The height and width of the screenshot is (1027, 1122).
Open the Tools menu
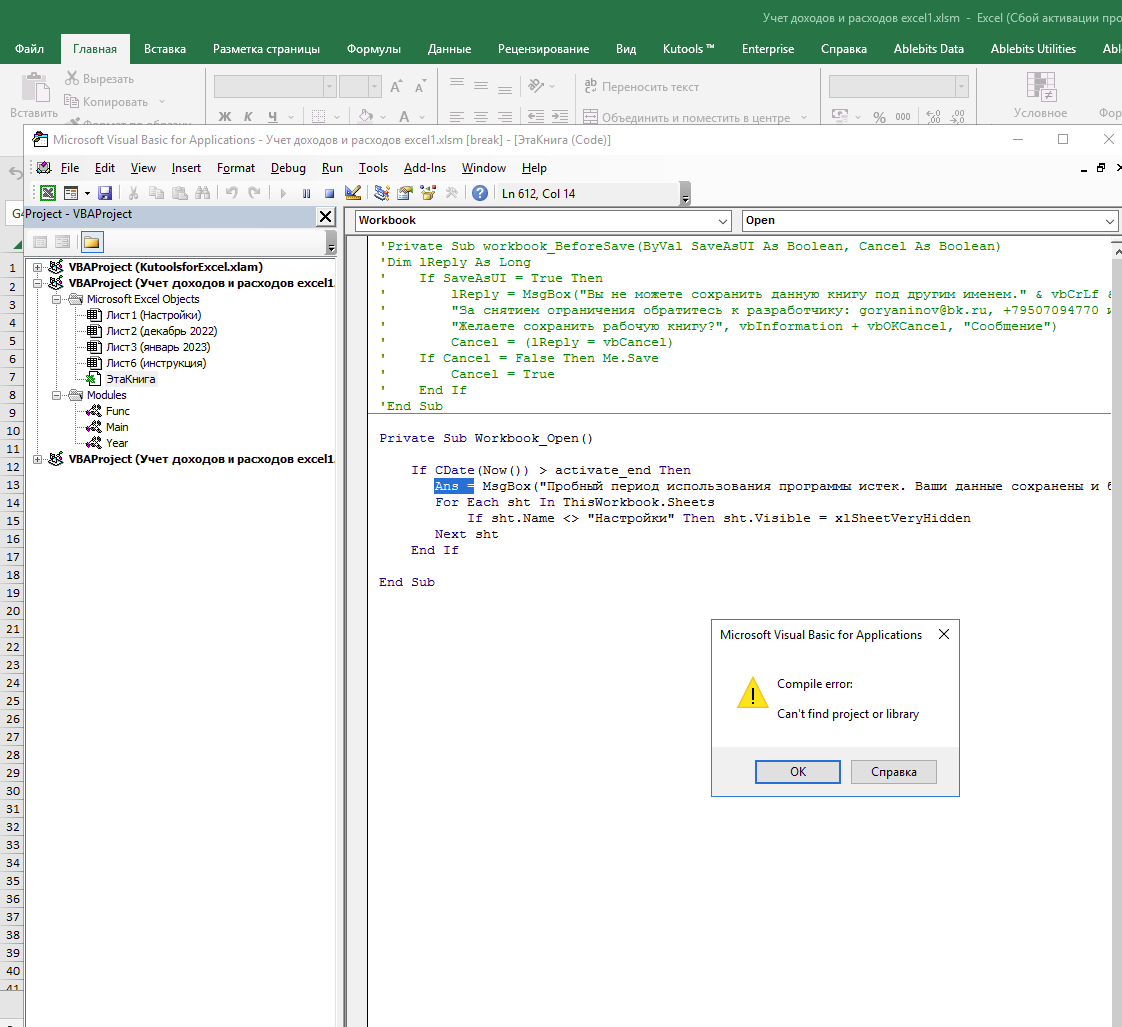[x=373, y=168]
